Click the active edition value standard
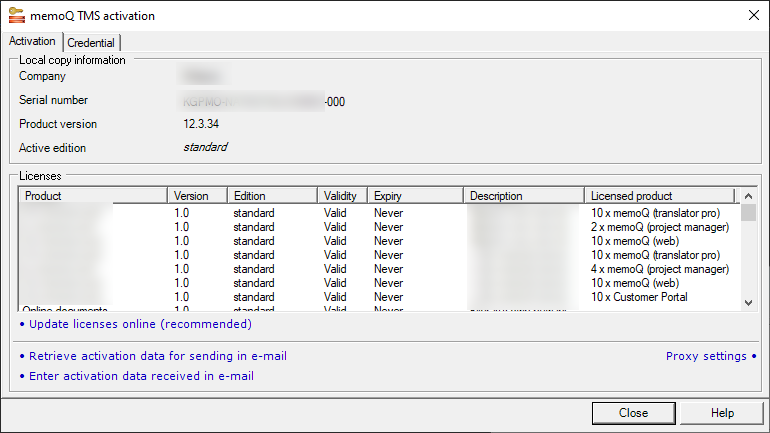 pos(205,147)
